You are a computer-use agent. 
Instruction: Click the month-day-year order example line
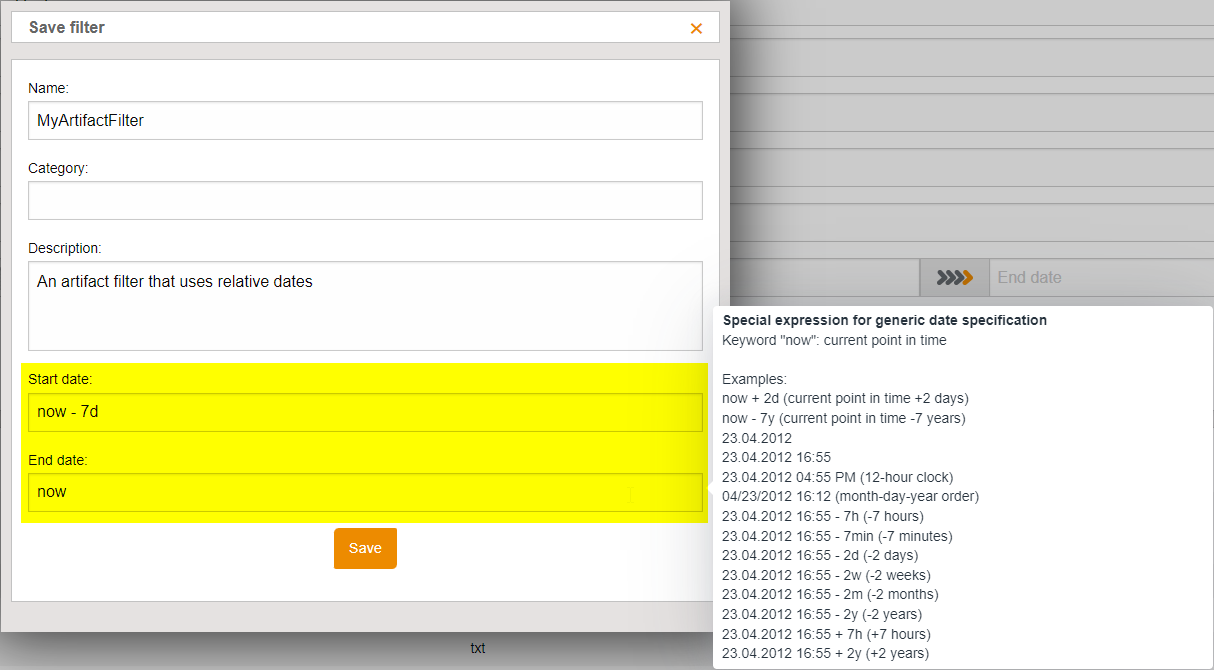pos(850,496)
